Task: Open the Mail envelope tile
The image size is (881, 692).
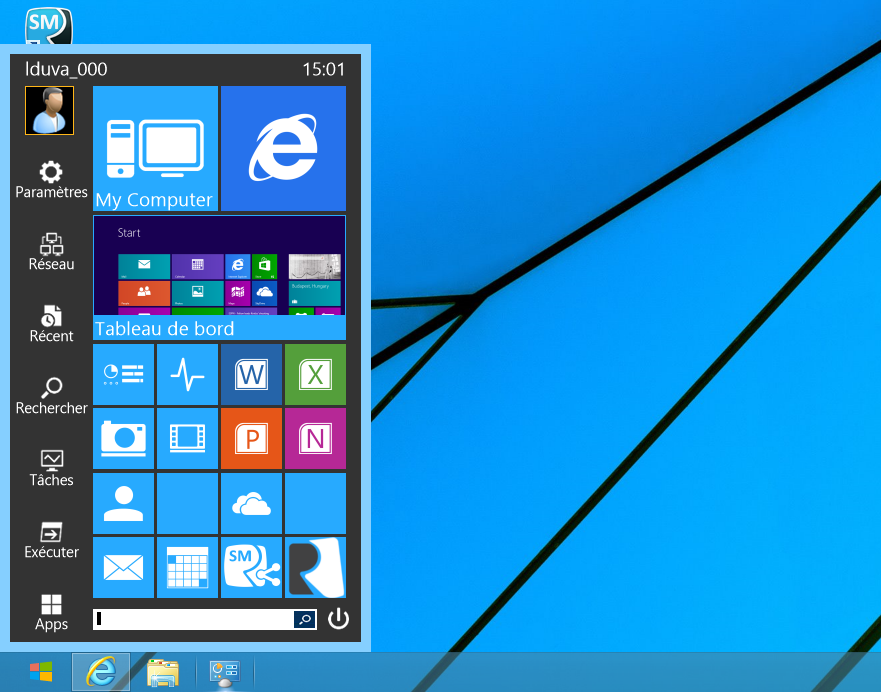Action: (x=123, y=567)
